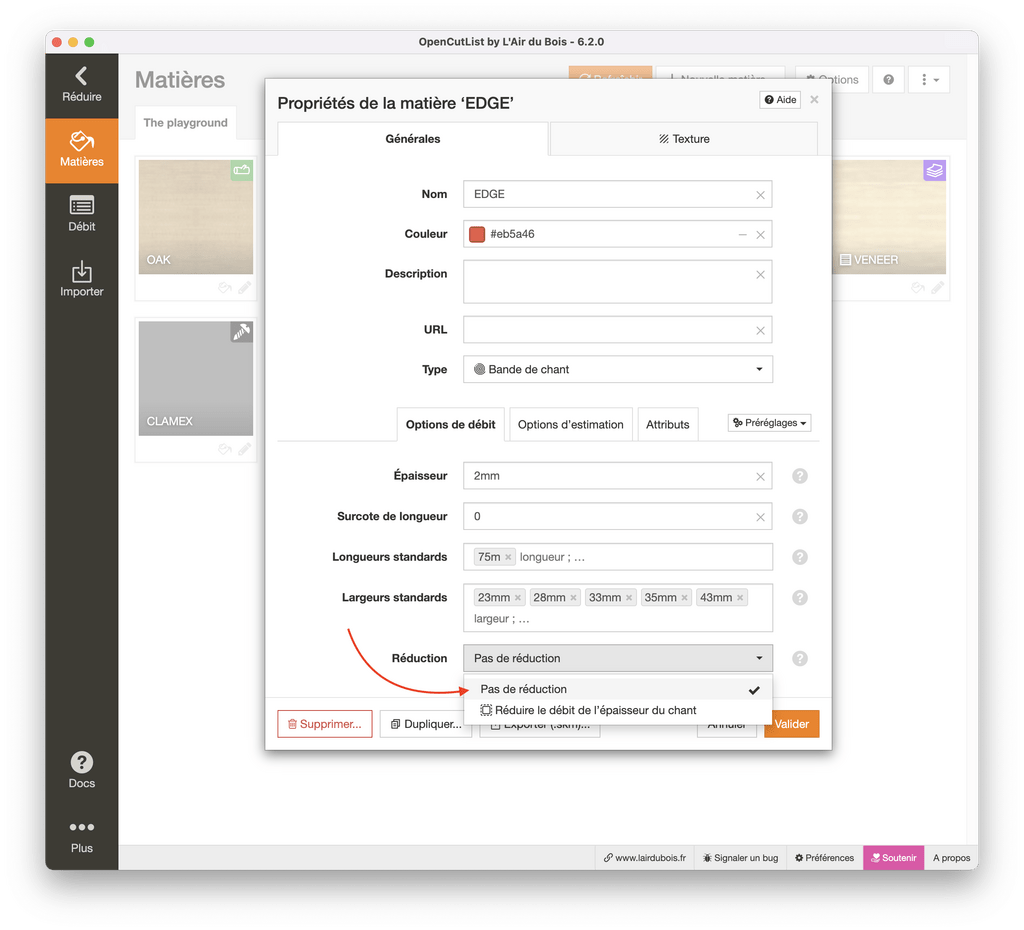Click the Couleur minus icon

pos(743,234)
